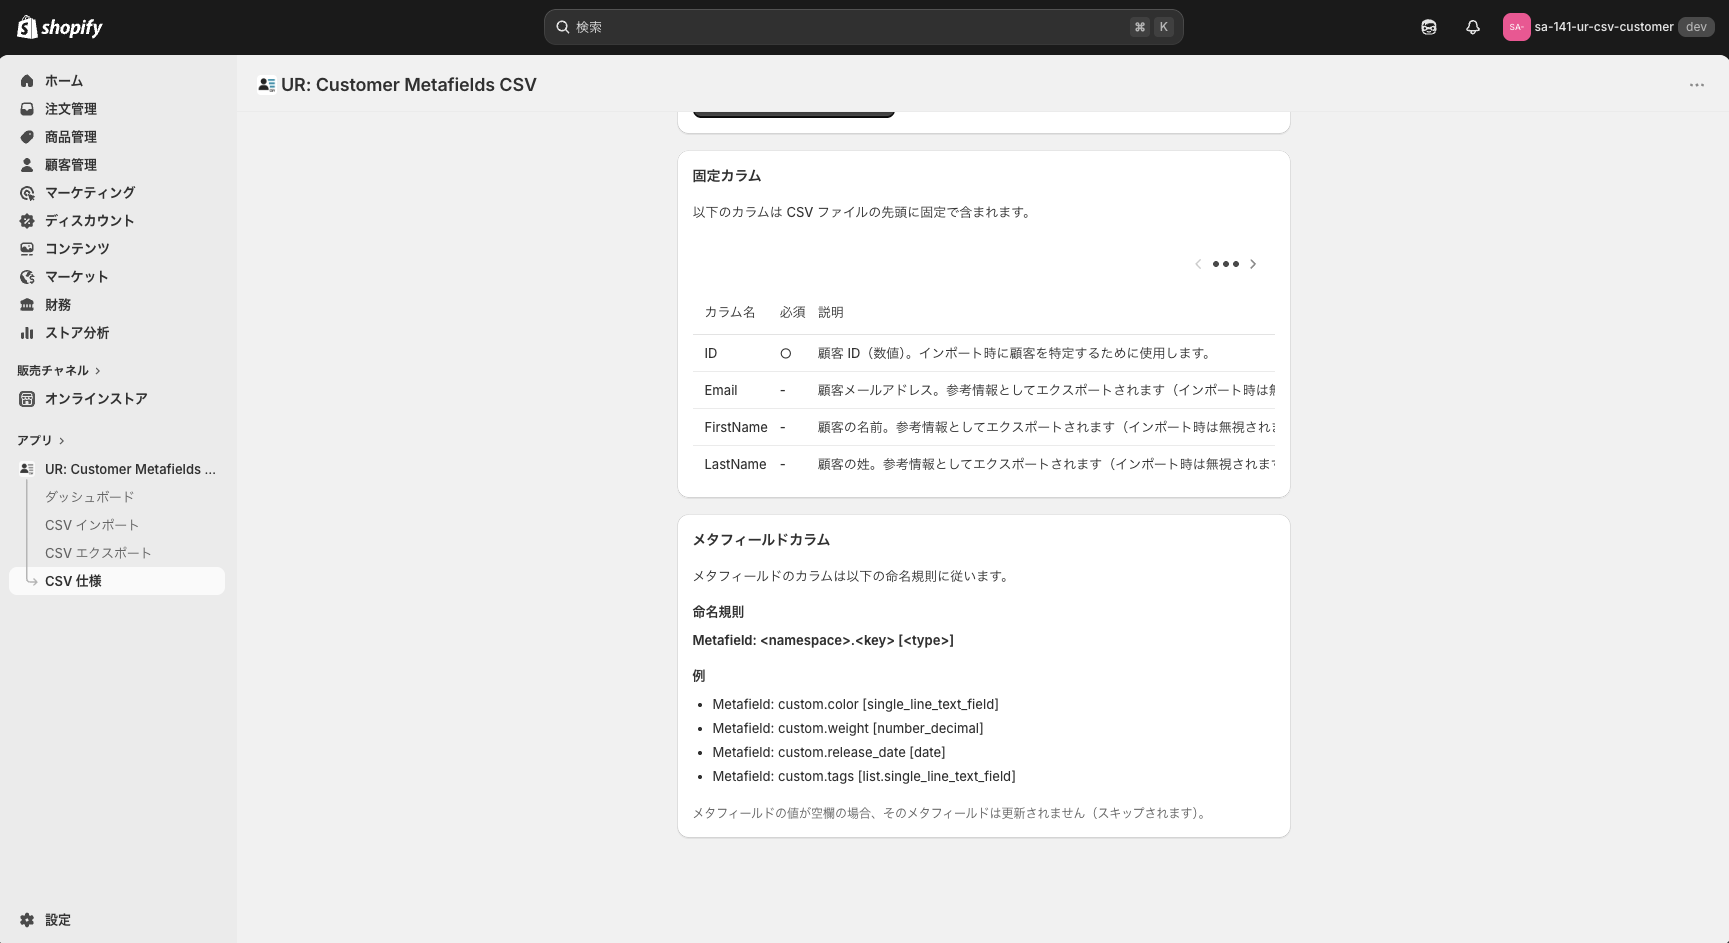The image size is (1729, 943).
Task: Click the 財務 bank icon
Action: [x=27, y=305]
